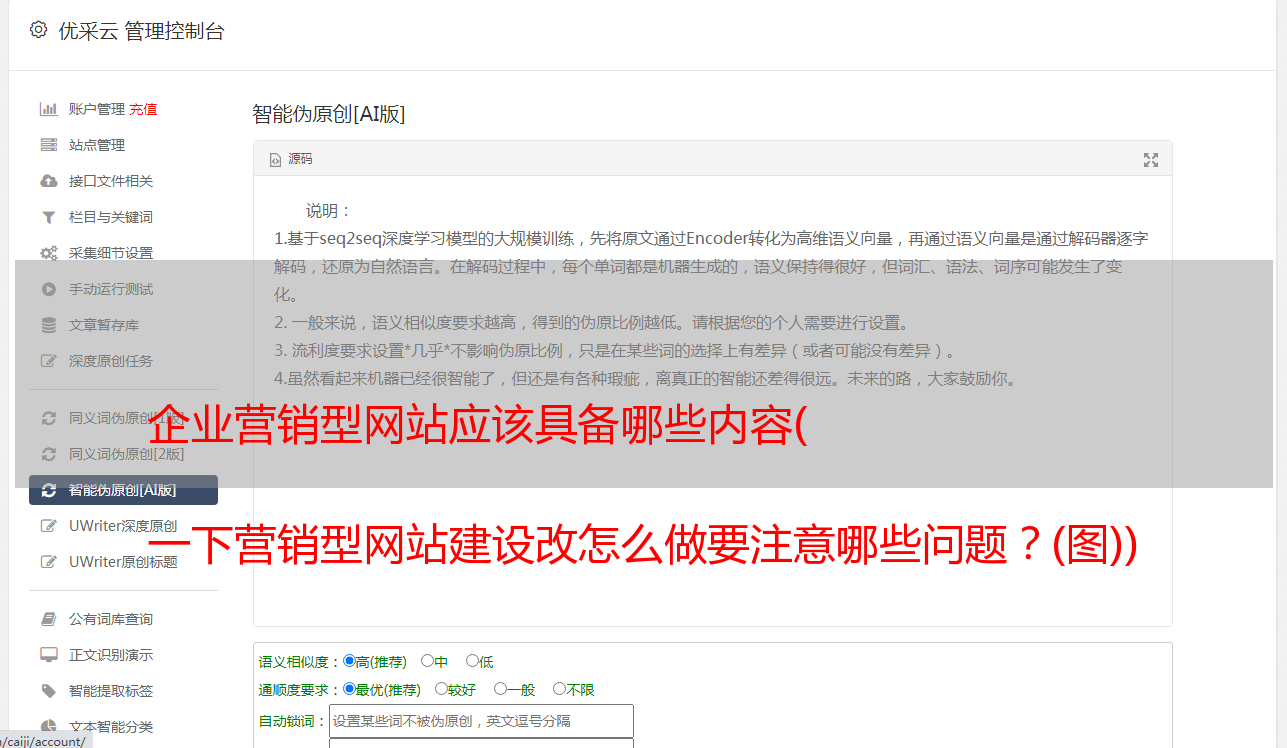This screenshot has width=1287, height=748.
Task: Click the red 充值 link
Action: pyautogui.click(x=143, y=109)
